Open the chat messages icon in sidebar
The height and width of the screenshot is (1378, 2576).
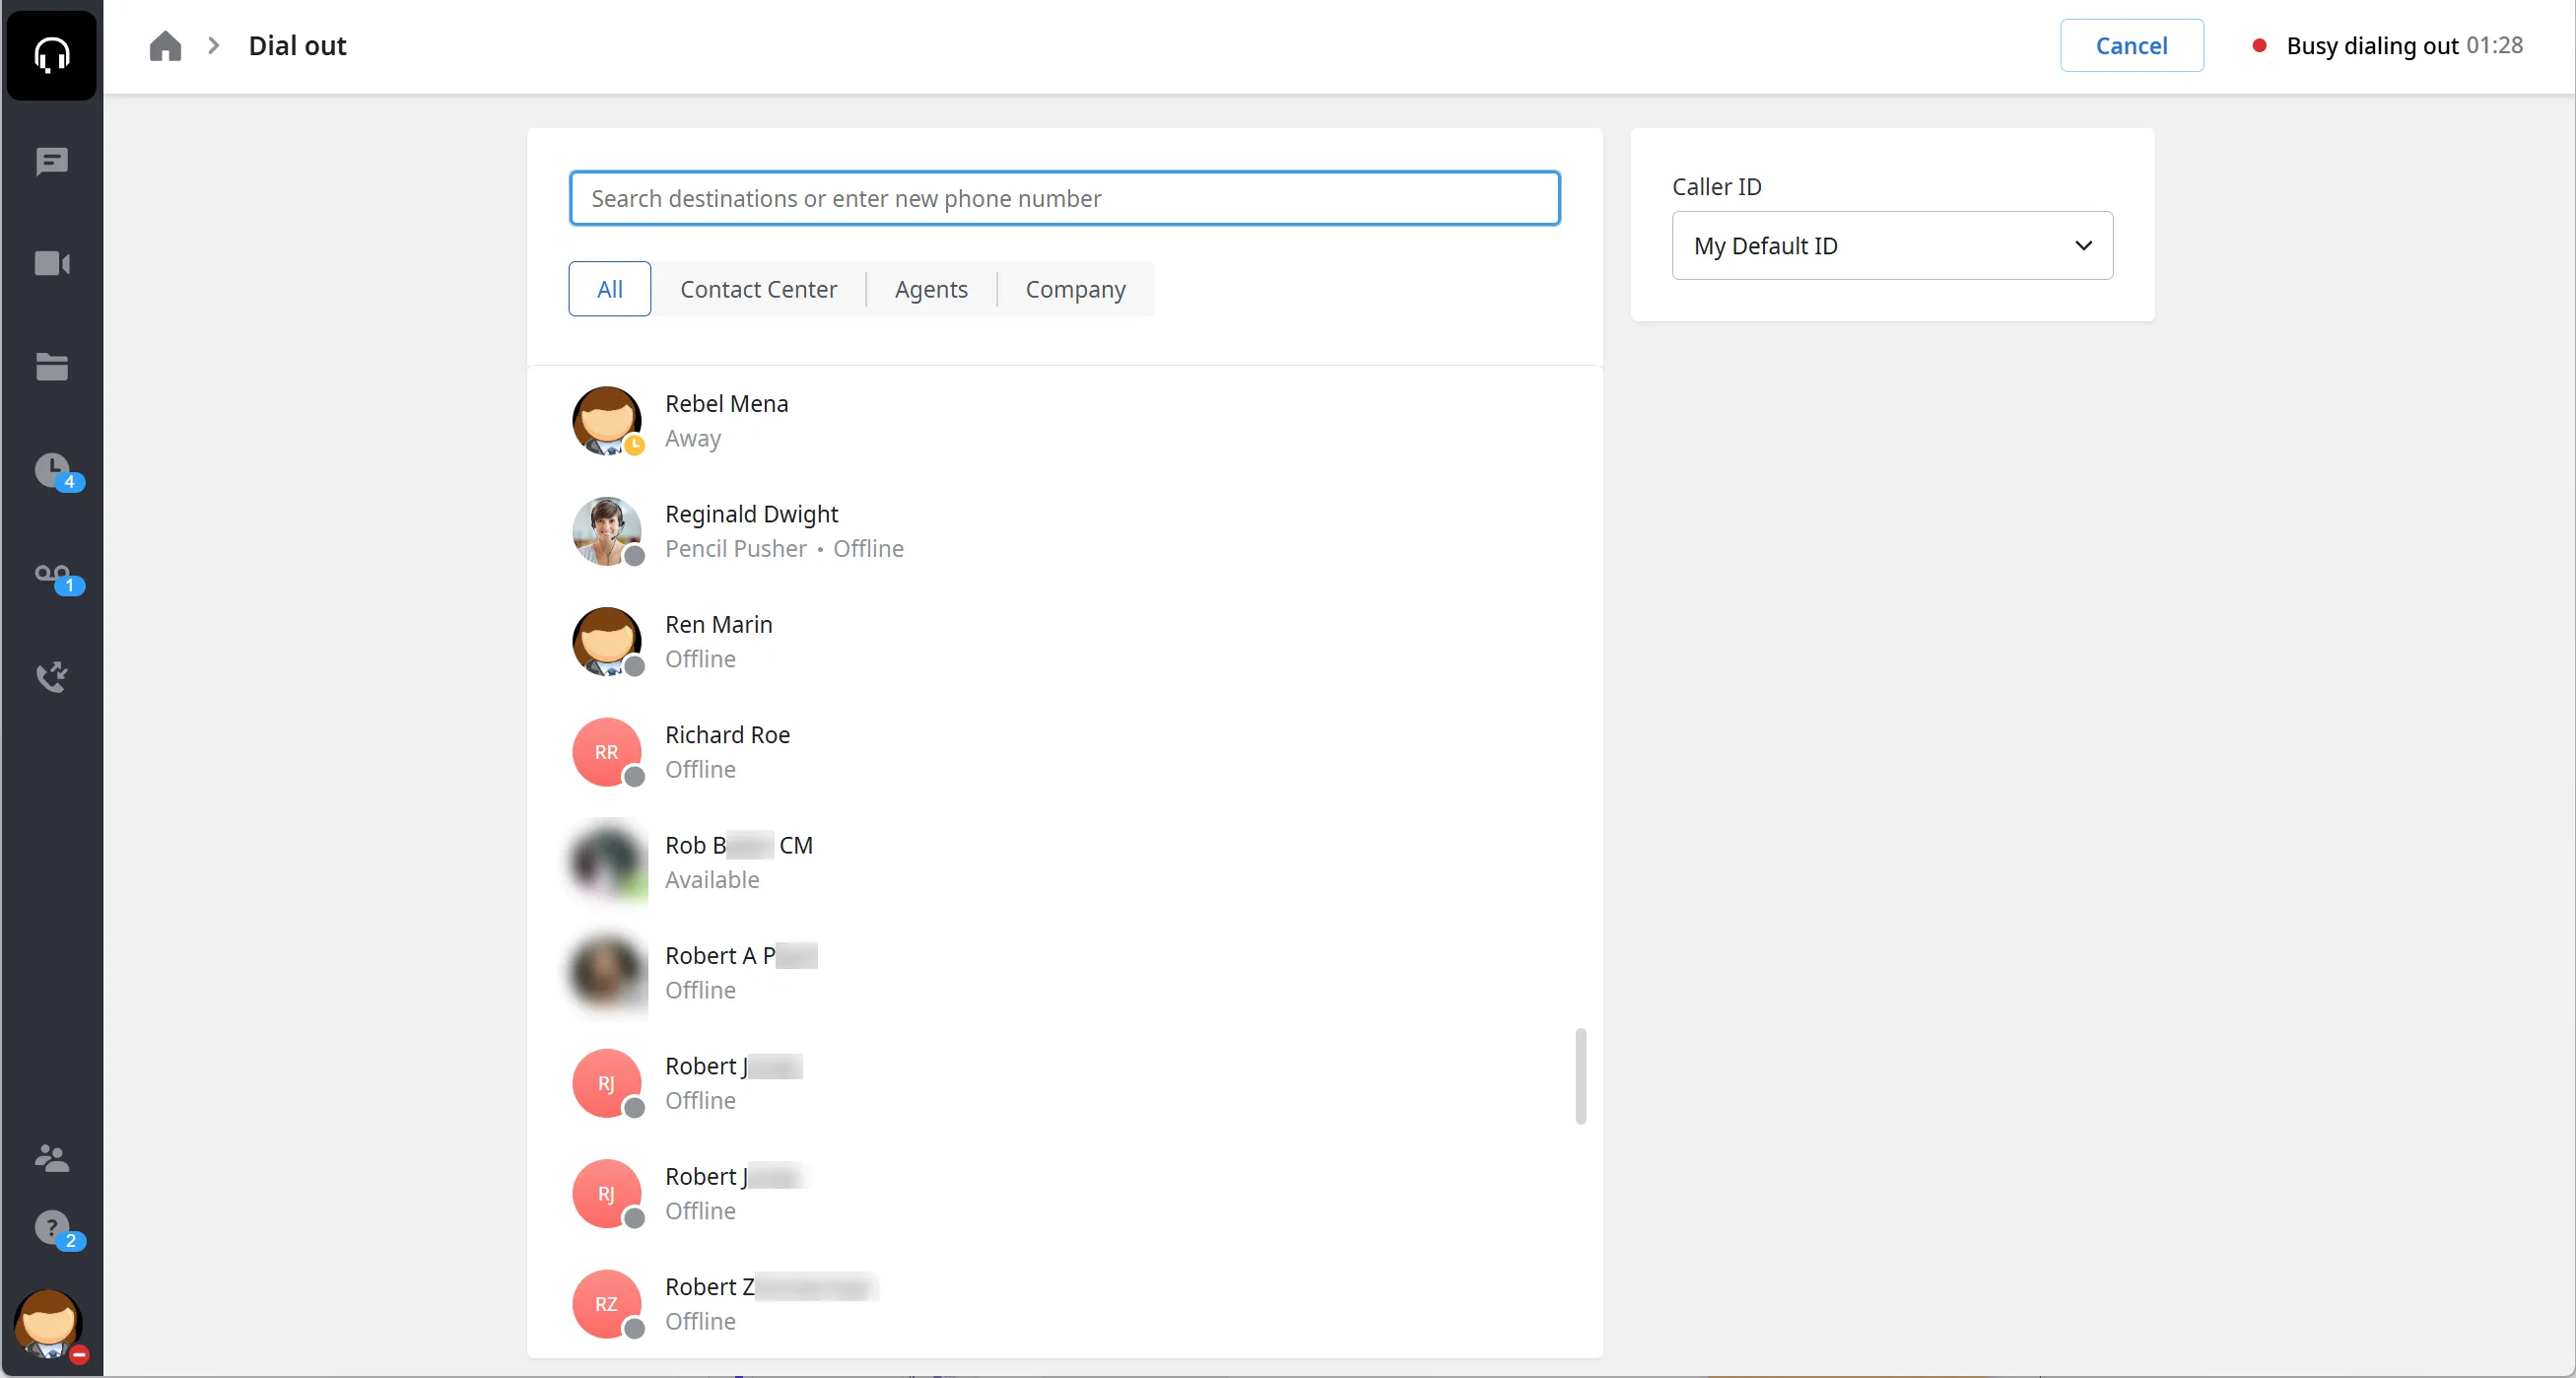(x=52, y=161)
